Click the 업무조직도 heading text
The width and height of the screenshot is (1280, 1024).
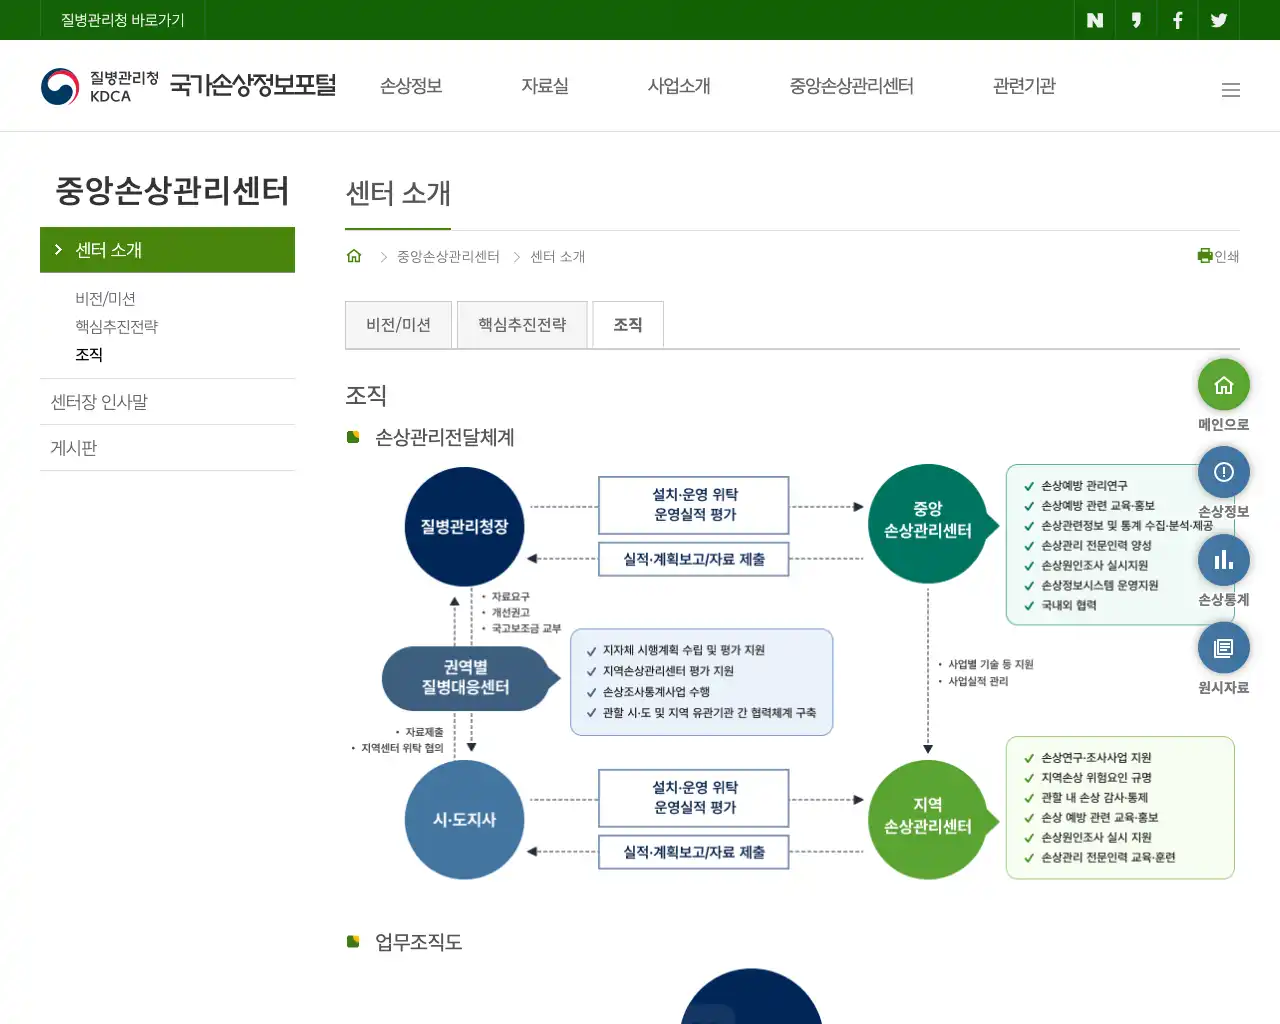coord(418,942)
